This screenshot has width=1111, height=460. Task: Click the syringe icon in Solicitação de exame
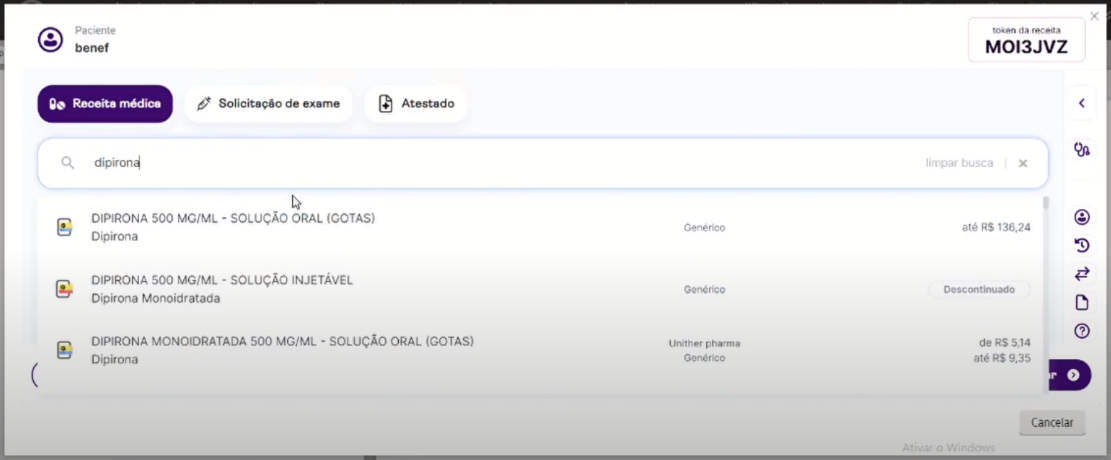tap(203, 103)
